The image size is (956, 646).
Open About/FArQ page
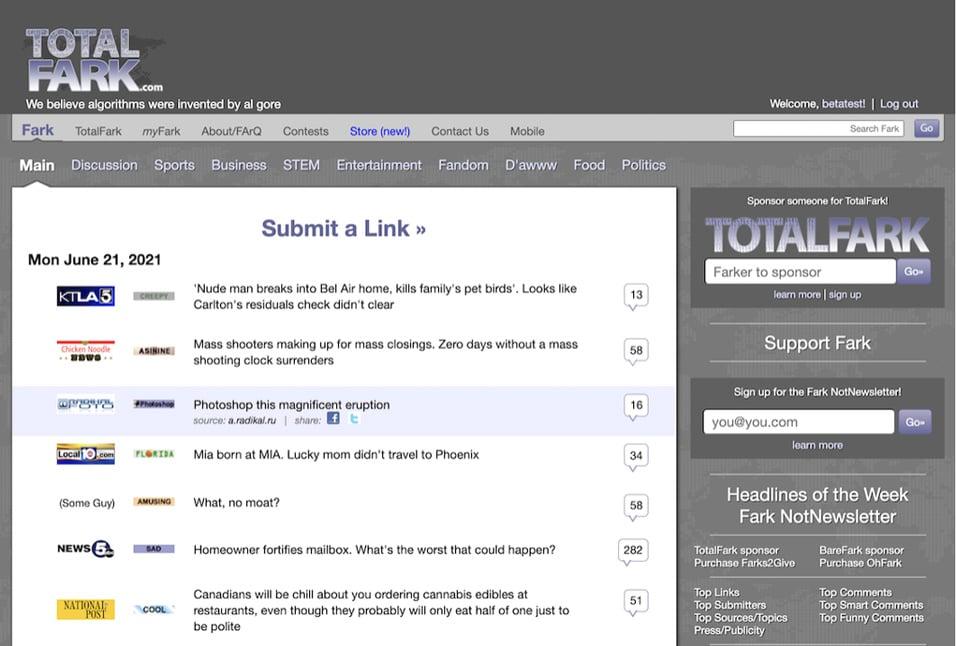click(x=232, y=131)
